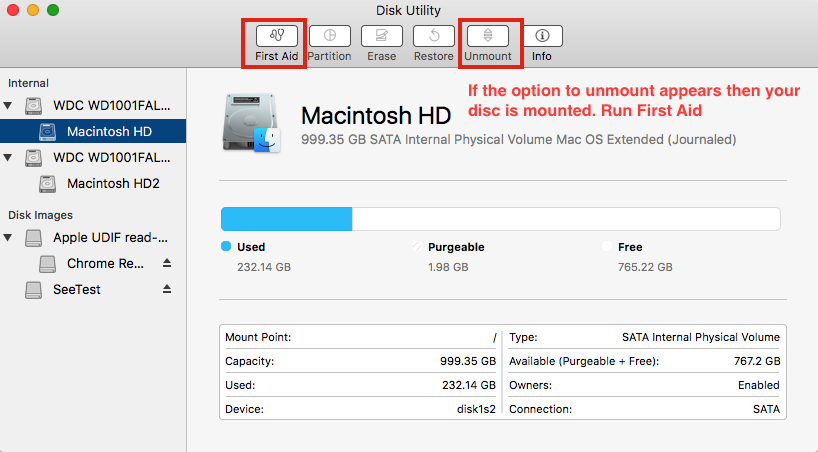Click the 232.14 GB value under Used legend

click(x=264, y=267)
